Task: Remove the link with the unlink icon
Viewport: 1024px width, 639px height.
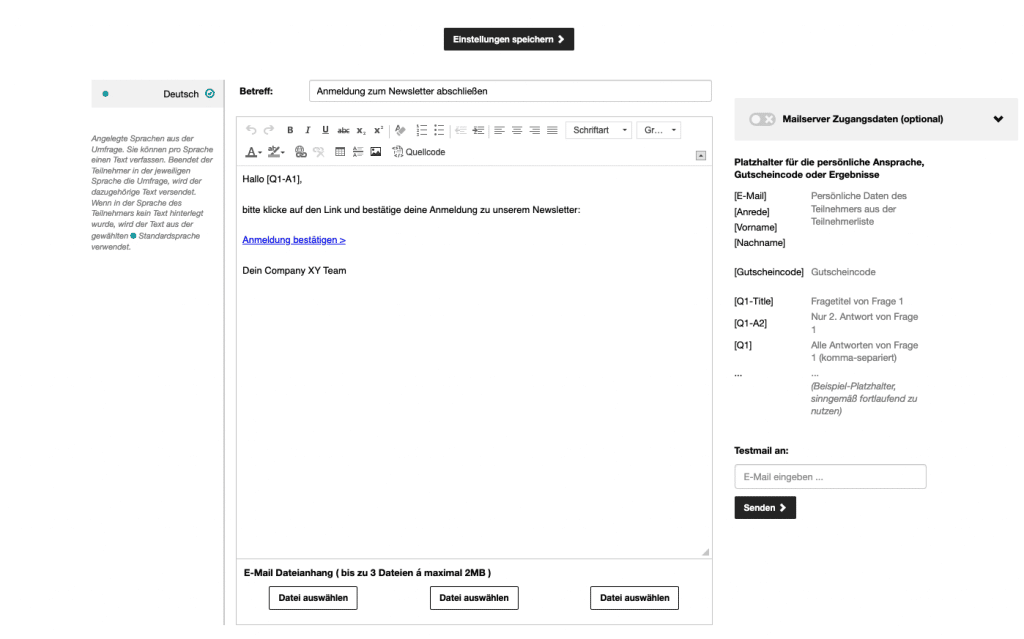Action: 317,152
